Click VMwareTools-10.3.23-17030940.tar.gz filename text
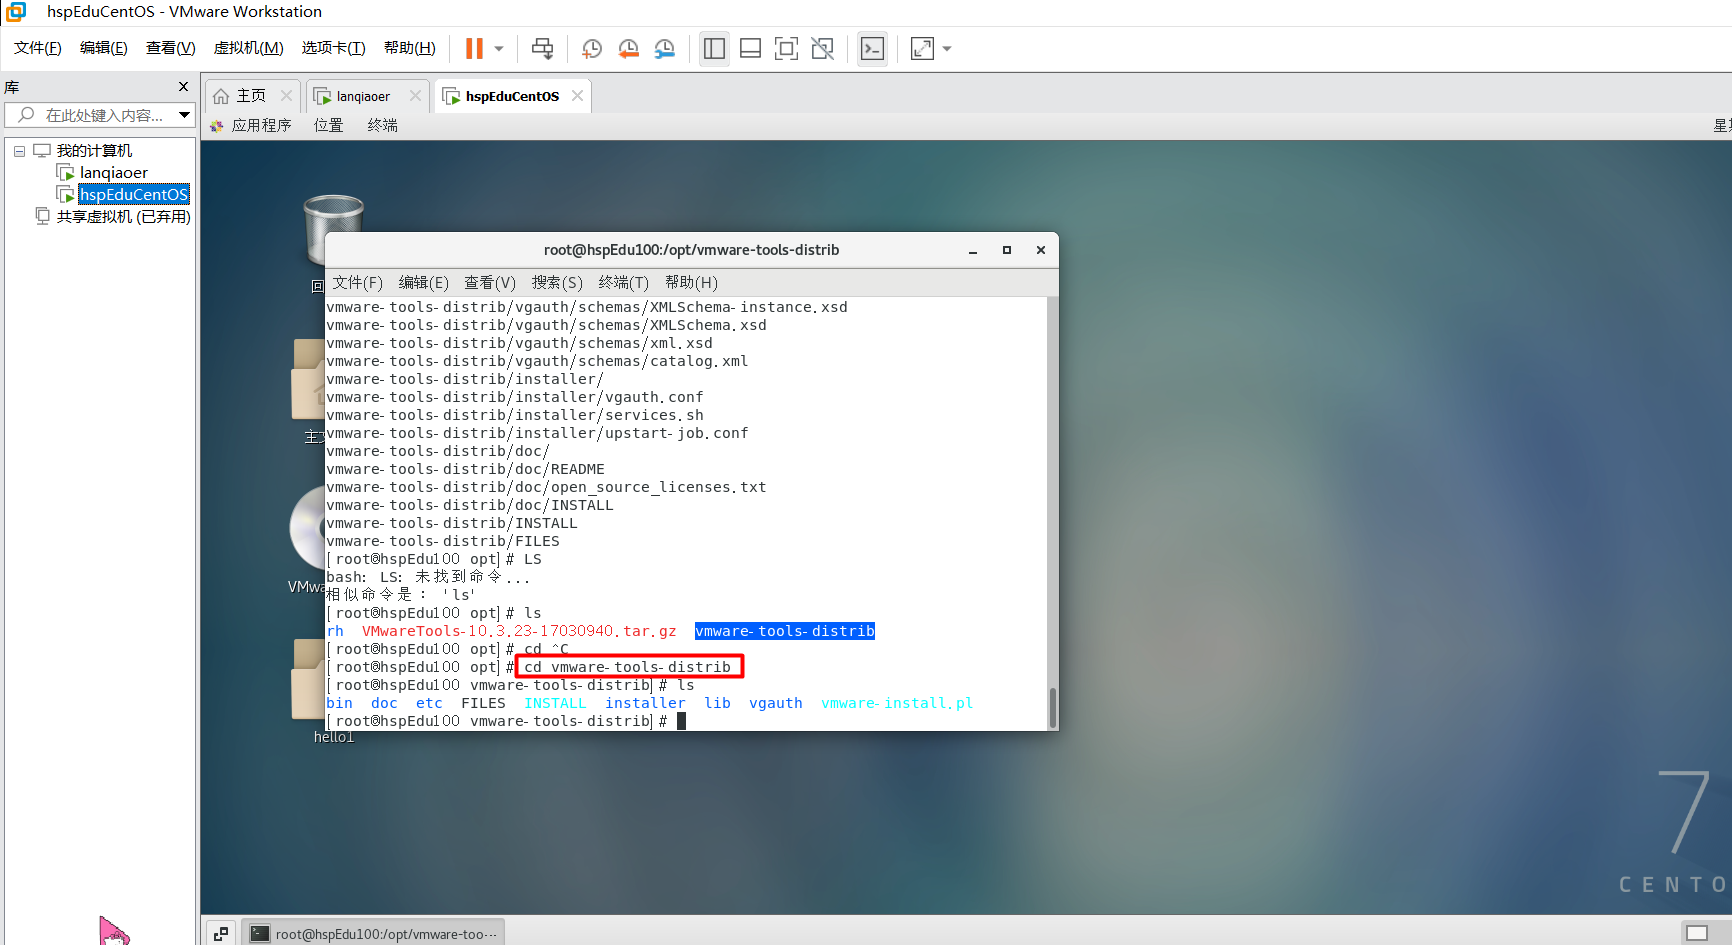Viewport: 1732px width, 945px height. click(x=519, y=631)
